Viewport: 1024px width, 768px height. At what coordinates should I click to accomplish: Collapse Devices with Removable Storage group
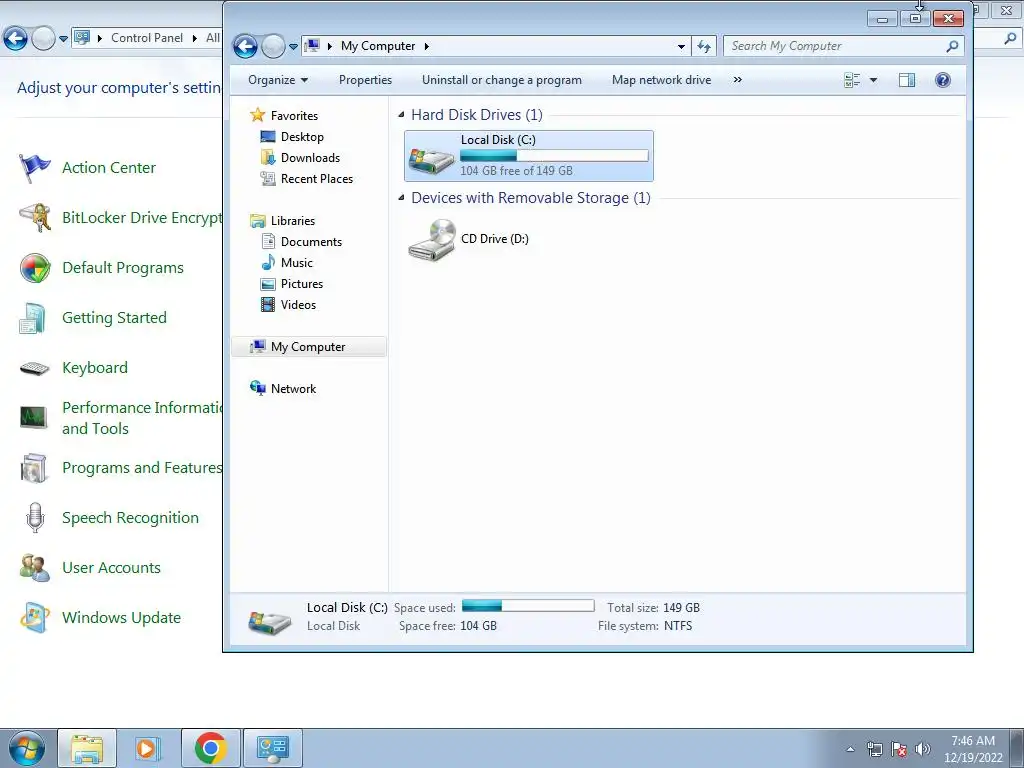[x=401, y=198]
